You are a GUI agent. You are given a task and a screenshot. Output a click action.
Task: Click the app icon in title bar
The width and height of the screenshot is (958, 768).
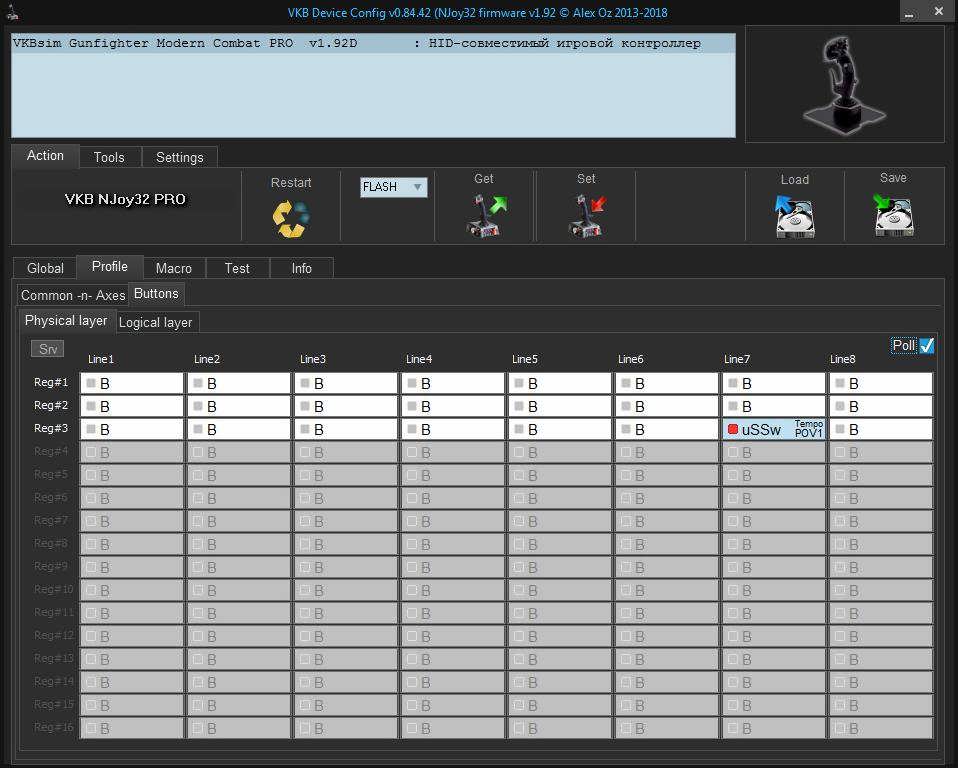[12, 12]
